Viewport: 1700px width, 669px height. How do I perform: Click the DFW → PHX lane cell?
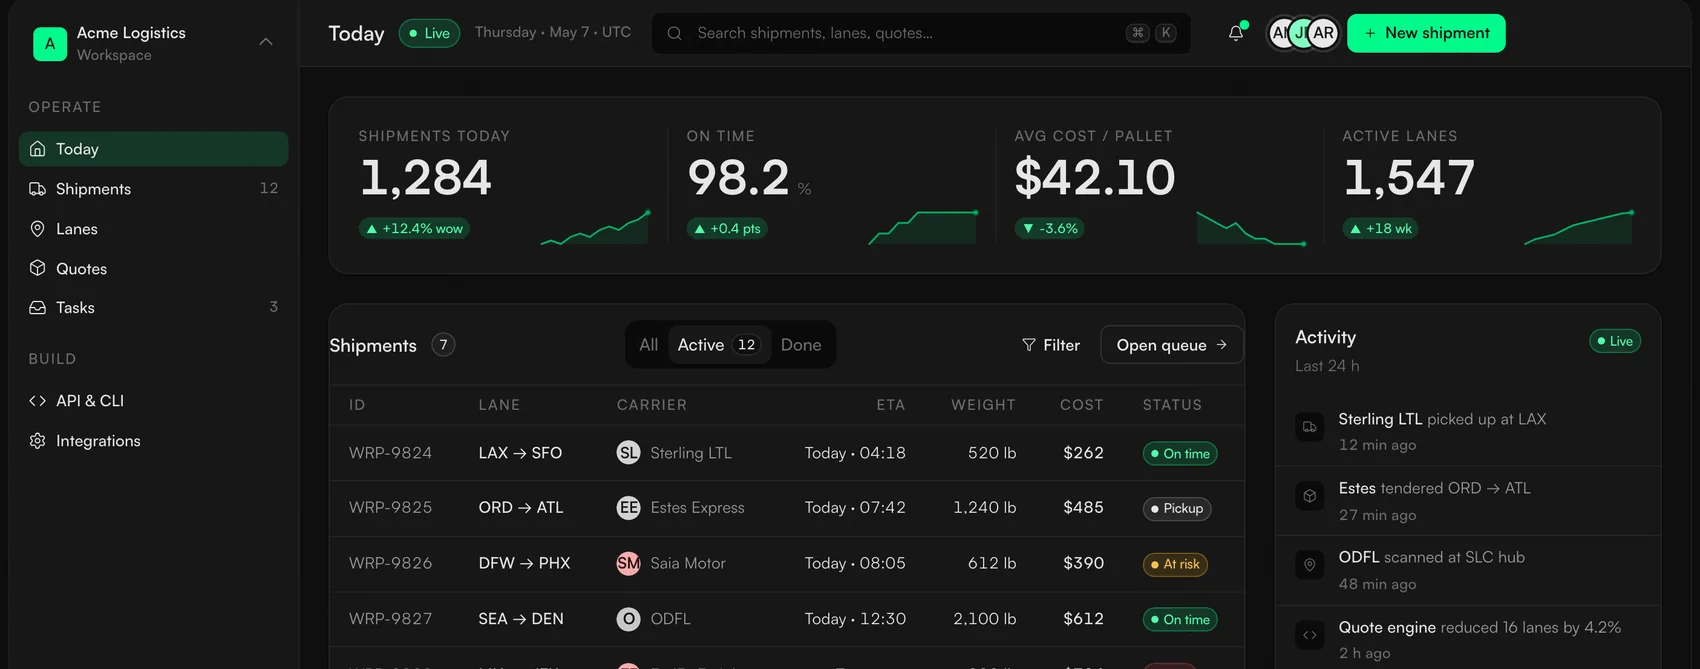pos(524,564)
